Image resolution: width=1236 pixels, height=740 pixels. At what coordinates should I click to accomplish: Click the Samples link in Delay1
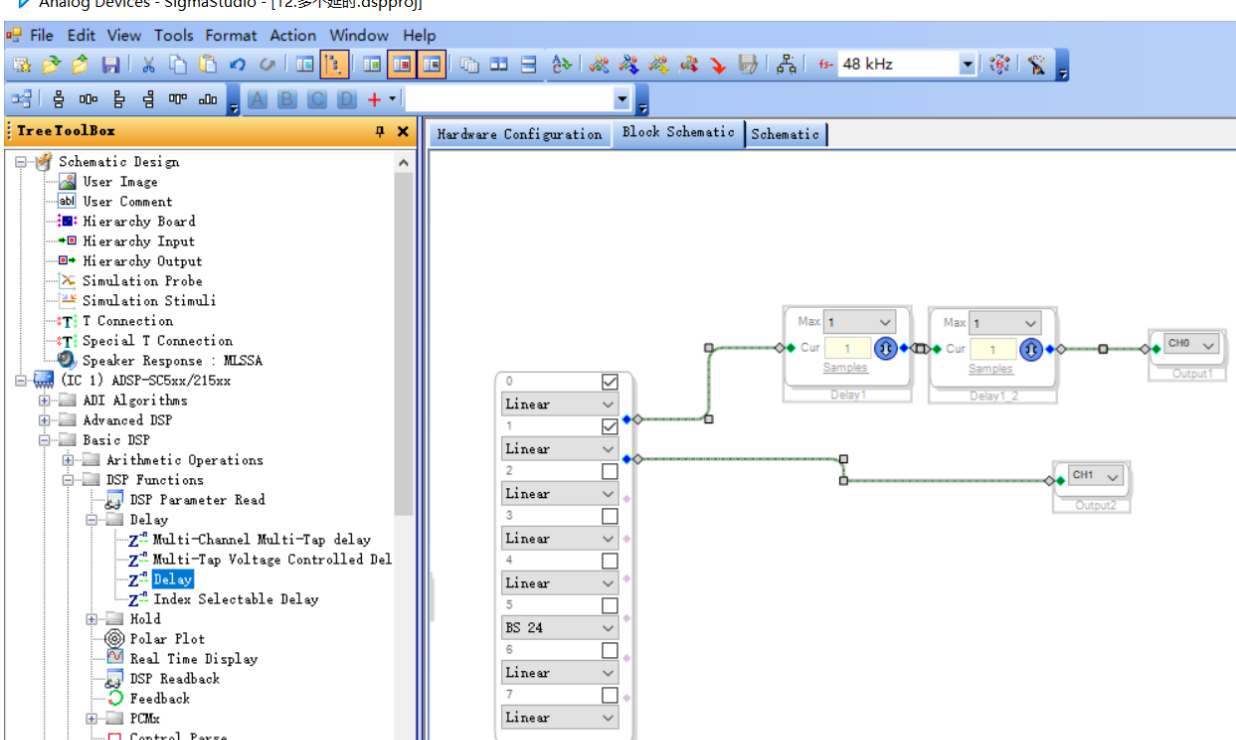tap(846, 368)
